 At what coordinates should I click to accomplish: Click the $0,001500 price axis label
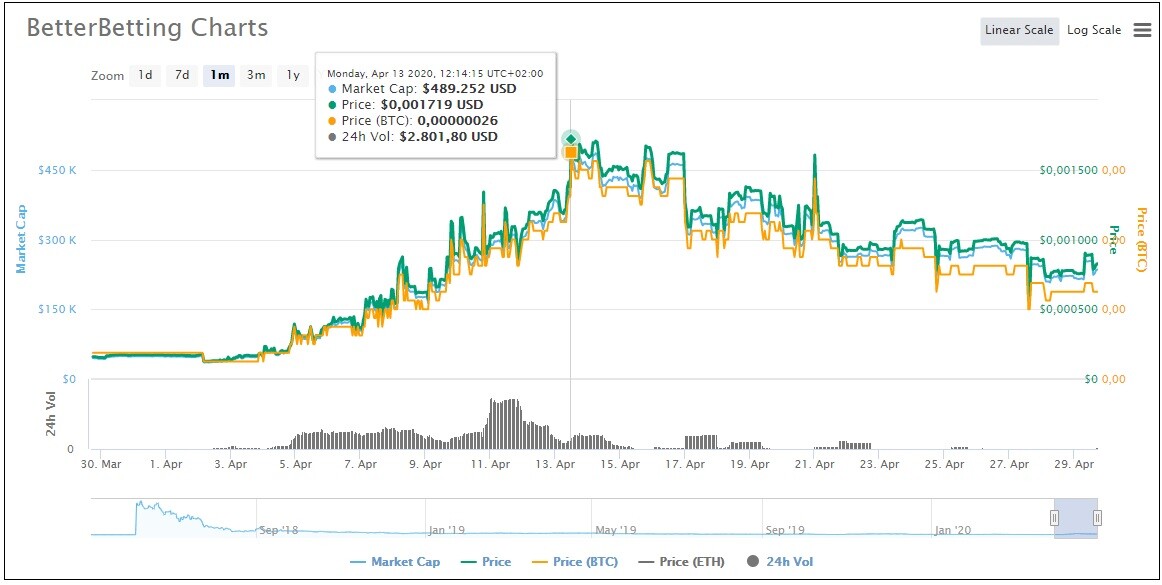tap(1068, 170)
